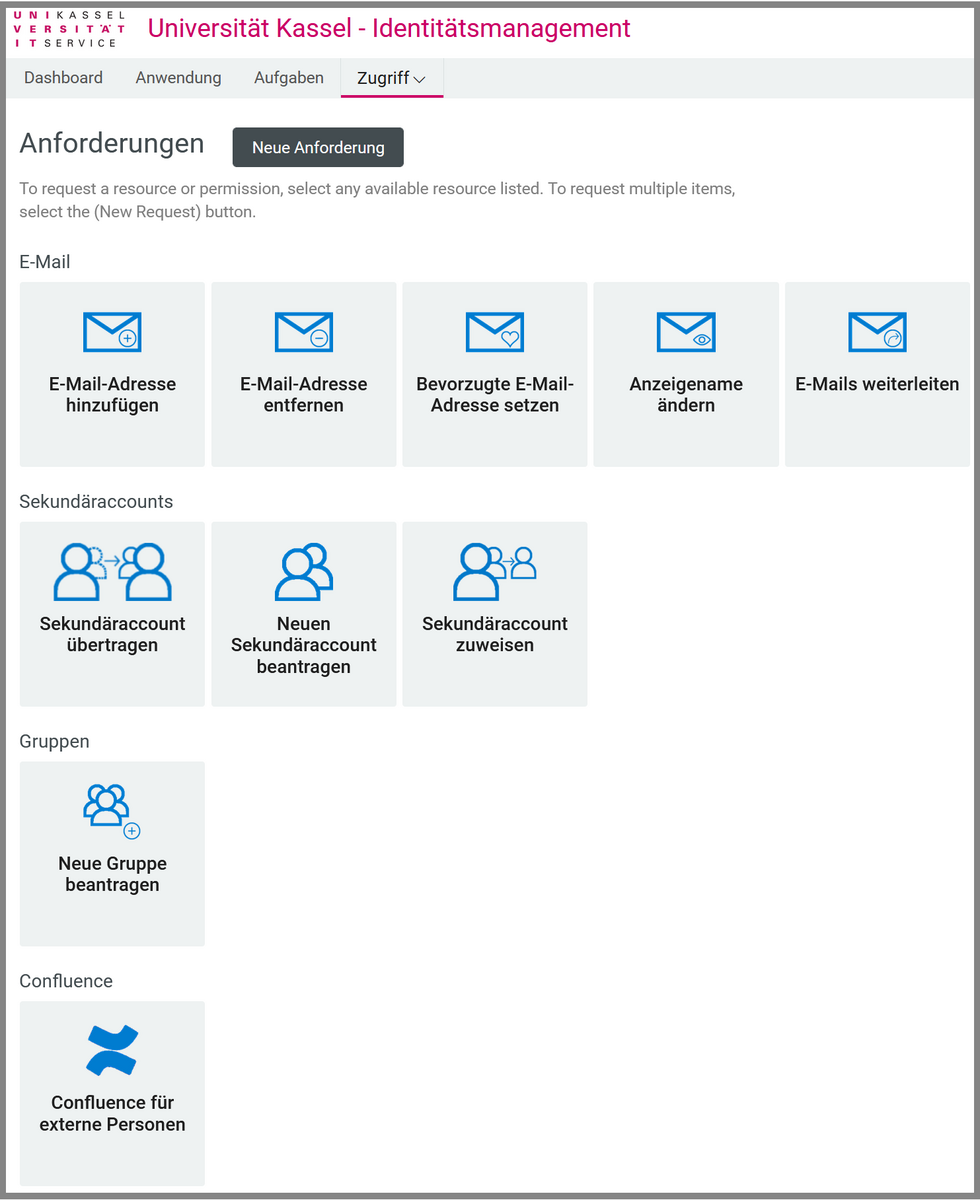Choose the Bevorzugte E-Mail-Adresse setzen text
980x1200 pixels.
[x=495, y=395]
